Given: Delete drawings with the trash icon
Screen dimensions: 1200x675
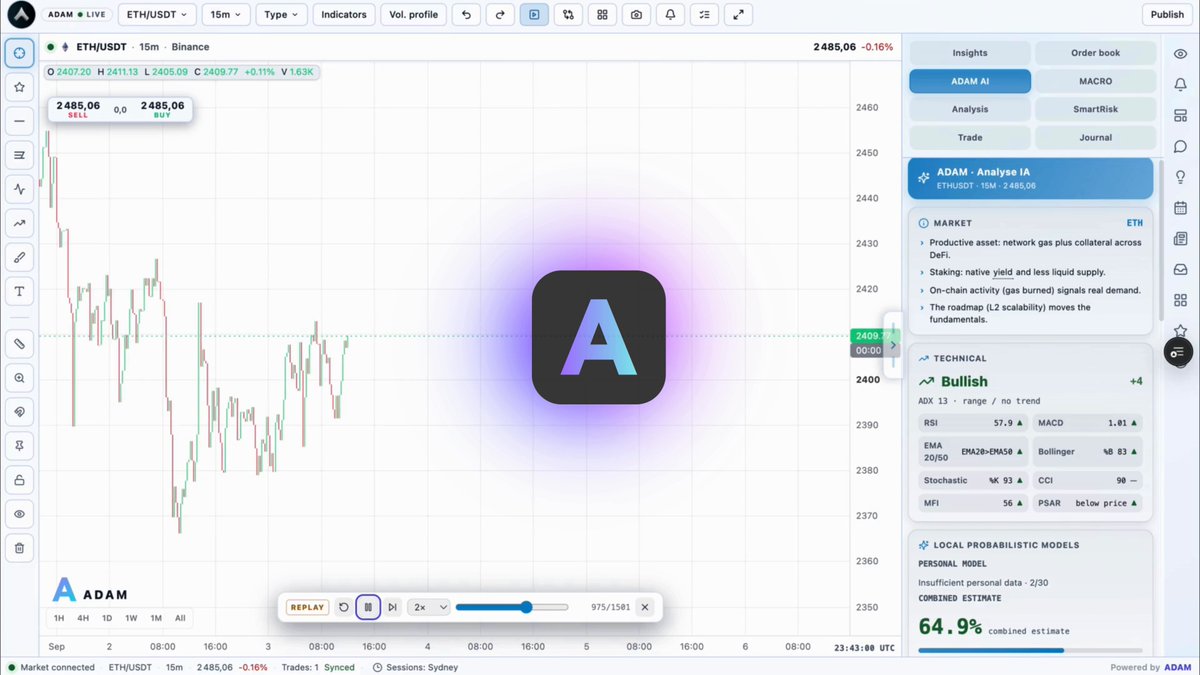Looking at the screenshot, I should point(19,548).
